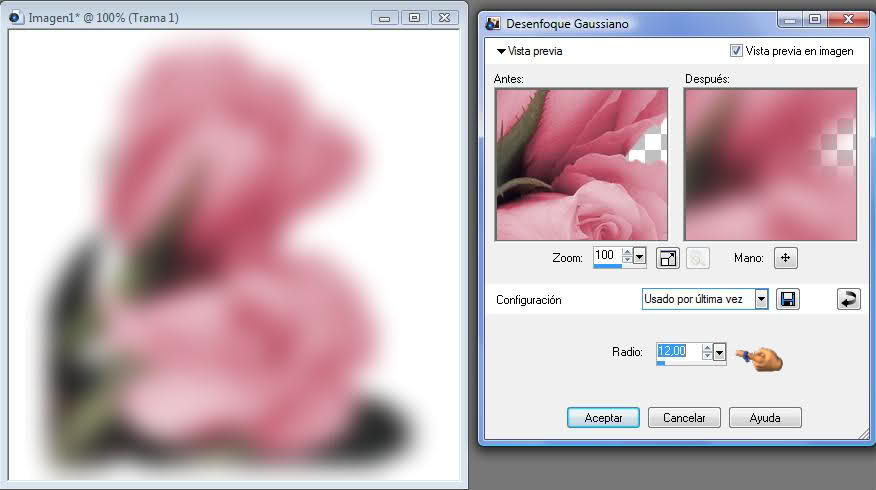Click the zoom magnifier icon beside Zoom
This screenshot has height=490, width=876.
(x=697, y=258)
